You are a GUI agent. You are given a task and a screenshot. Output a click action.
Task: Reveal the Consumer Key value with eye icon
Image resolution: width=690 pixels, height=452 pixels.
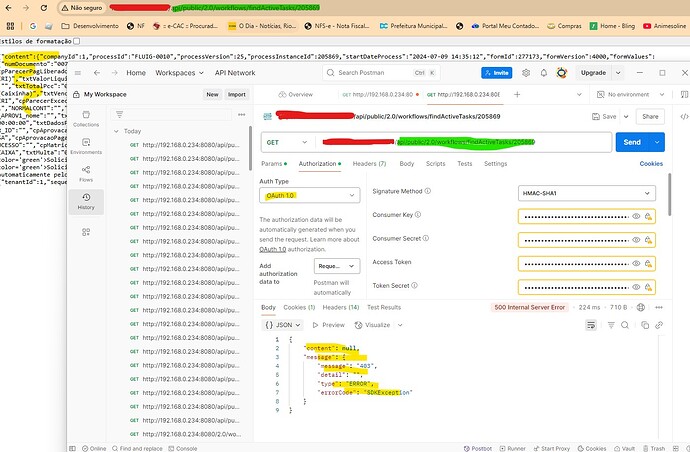click(x=635, y=215)
